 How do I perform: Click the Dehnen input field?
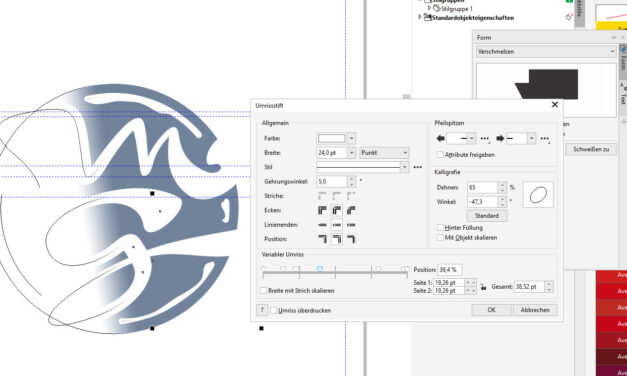483,187
